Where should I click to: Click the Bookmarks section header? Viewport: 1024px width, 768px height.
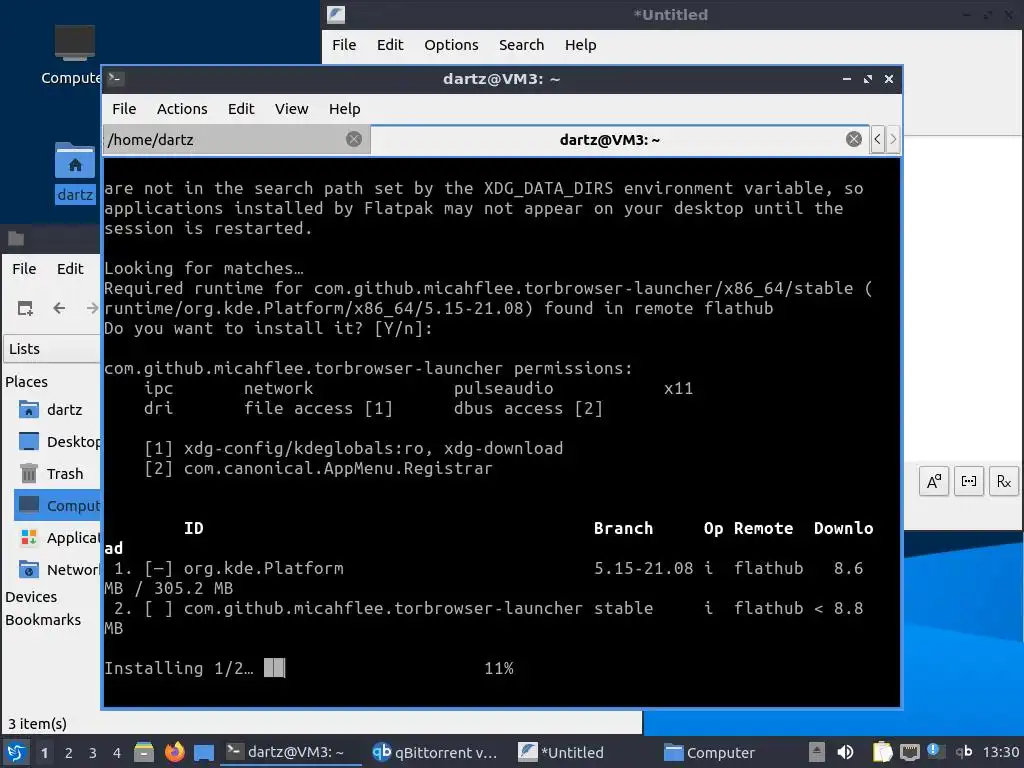click(x=43, y=620)
